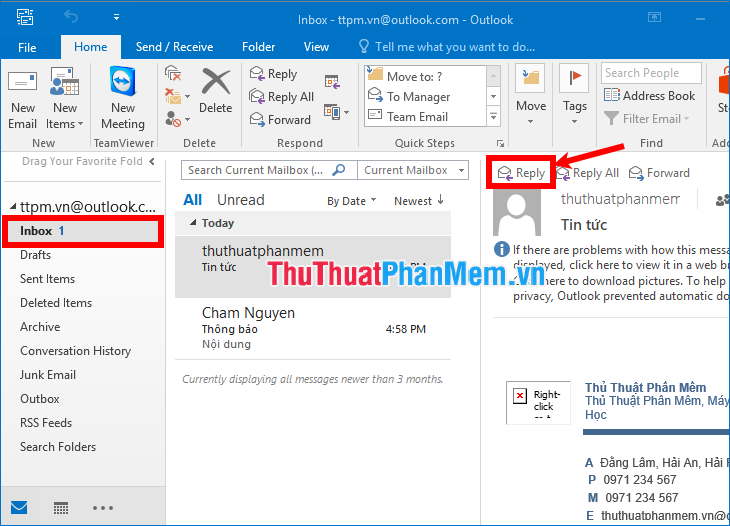Click Reply in the reading pane
Screen dimensions: 730x526
[x=521, y=173]
